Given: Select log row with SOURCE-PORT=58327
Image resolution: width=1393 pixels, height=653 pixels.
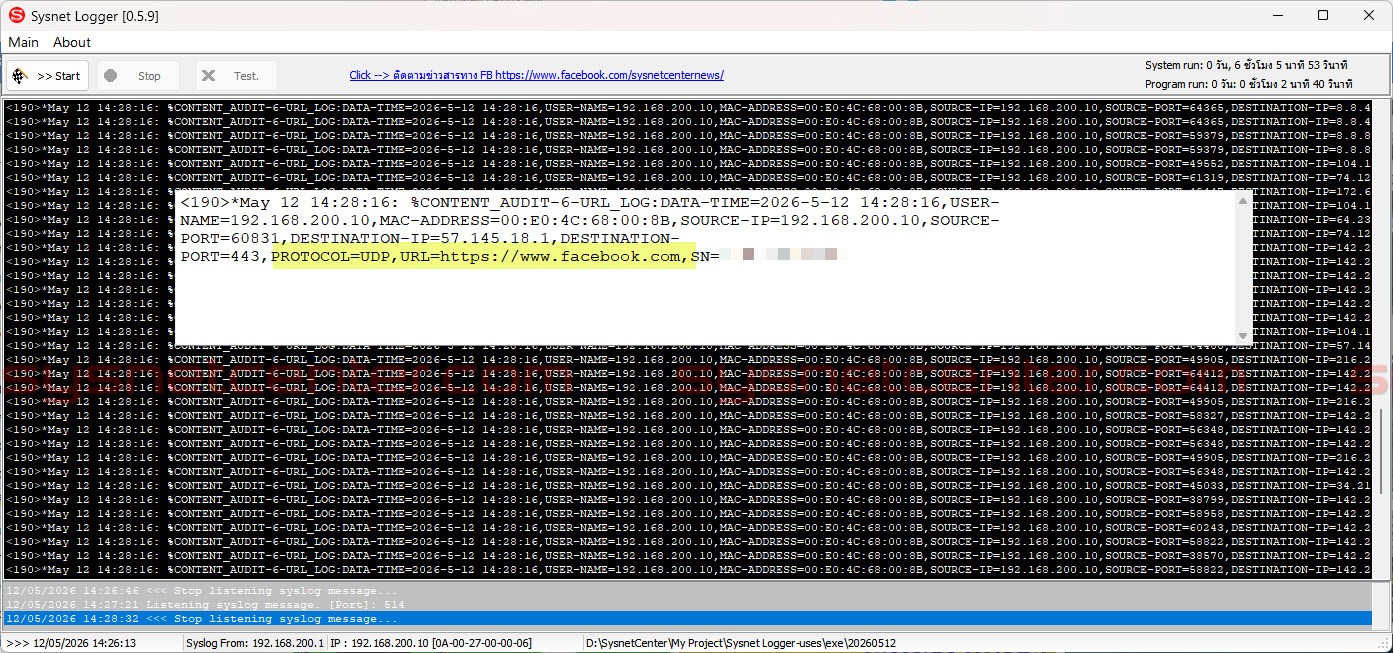Looking at the screenshot, I should coord(688,416).
